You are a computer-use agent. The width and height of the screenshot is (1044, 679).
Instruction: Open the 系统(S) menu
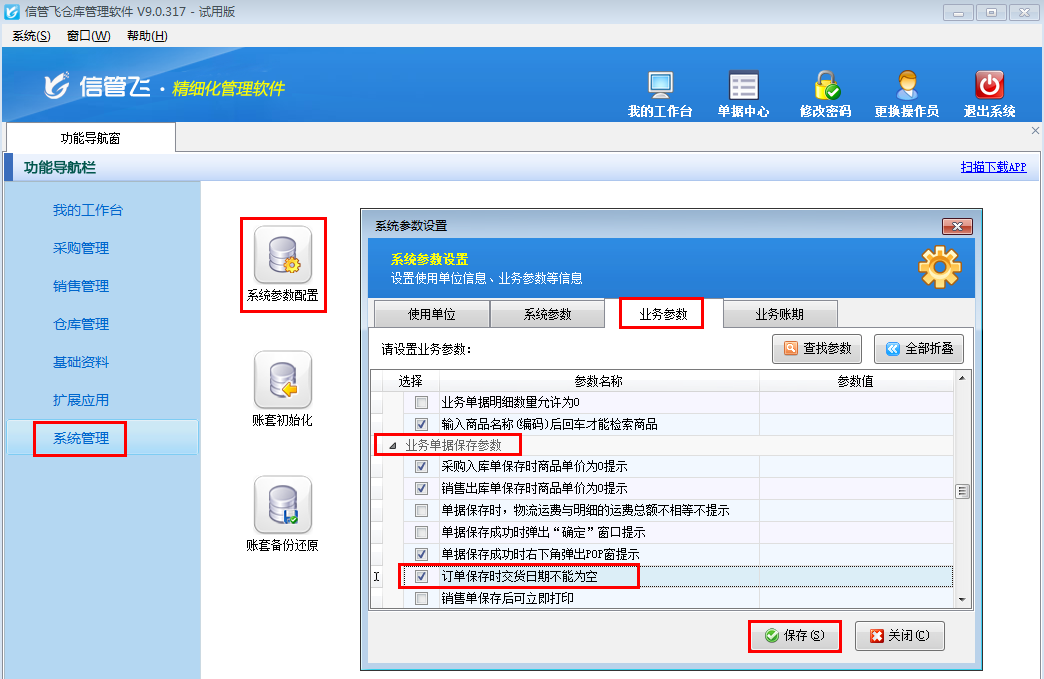pyautogui.click(x=30, y=35)
